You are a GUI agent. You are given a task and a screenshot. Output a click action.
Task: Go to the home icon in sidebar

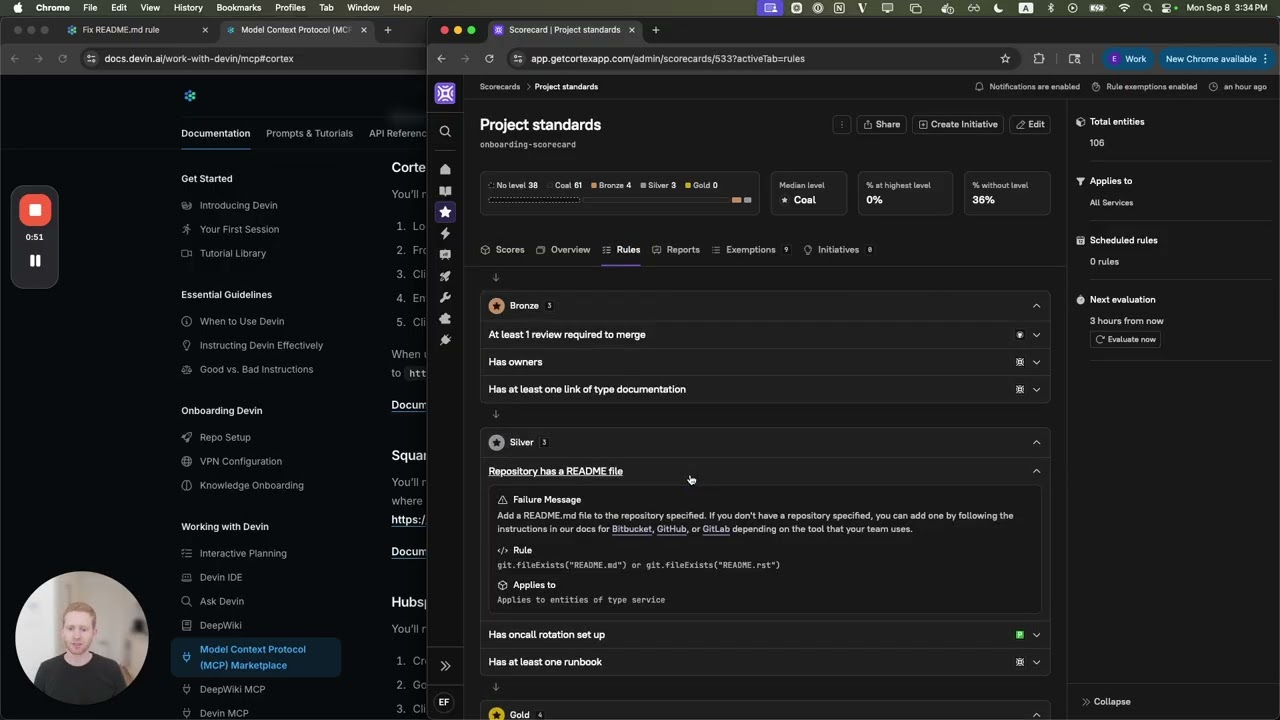pyautogui.click(x=445, y=169)
